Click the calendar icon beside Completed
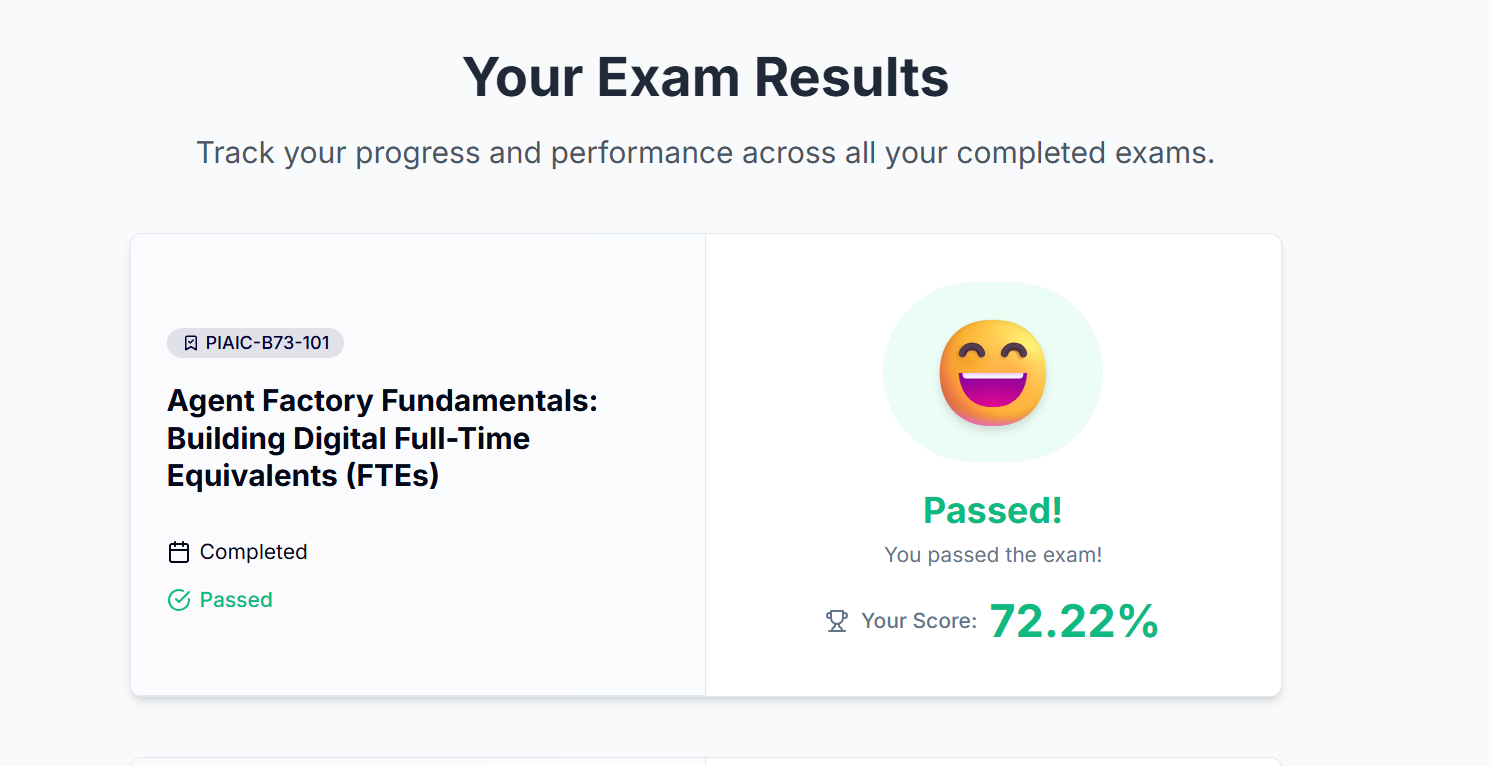 pyautogui.click(x=179, y=552)
